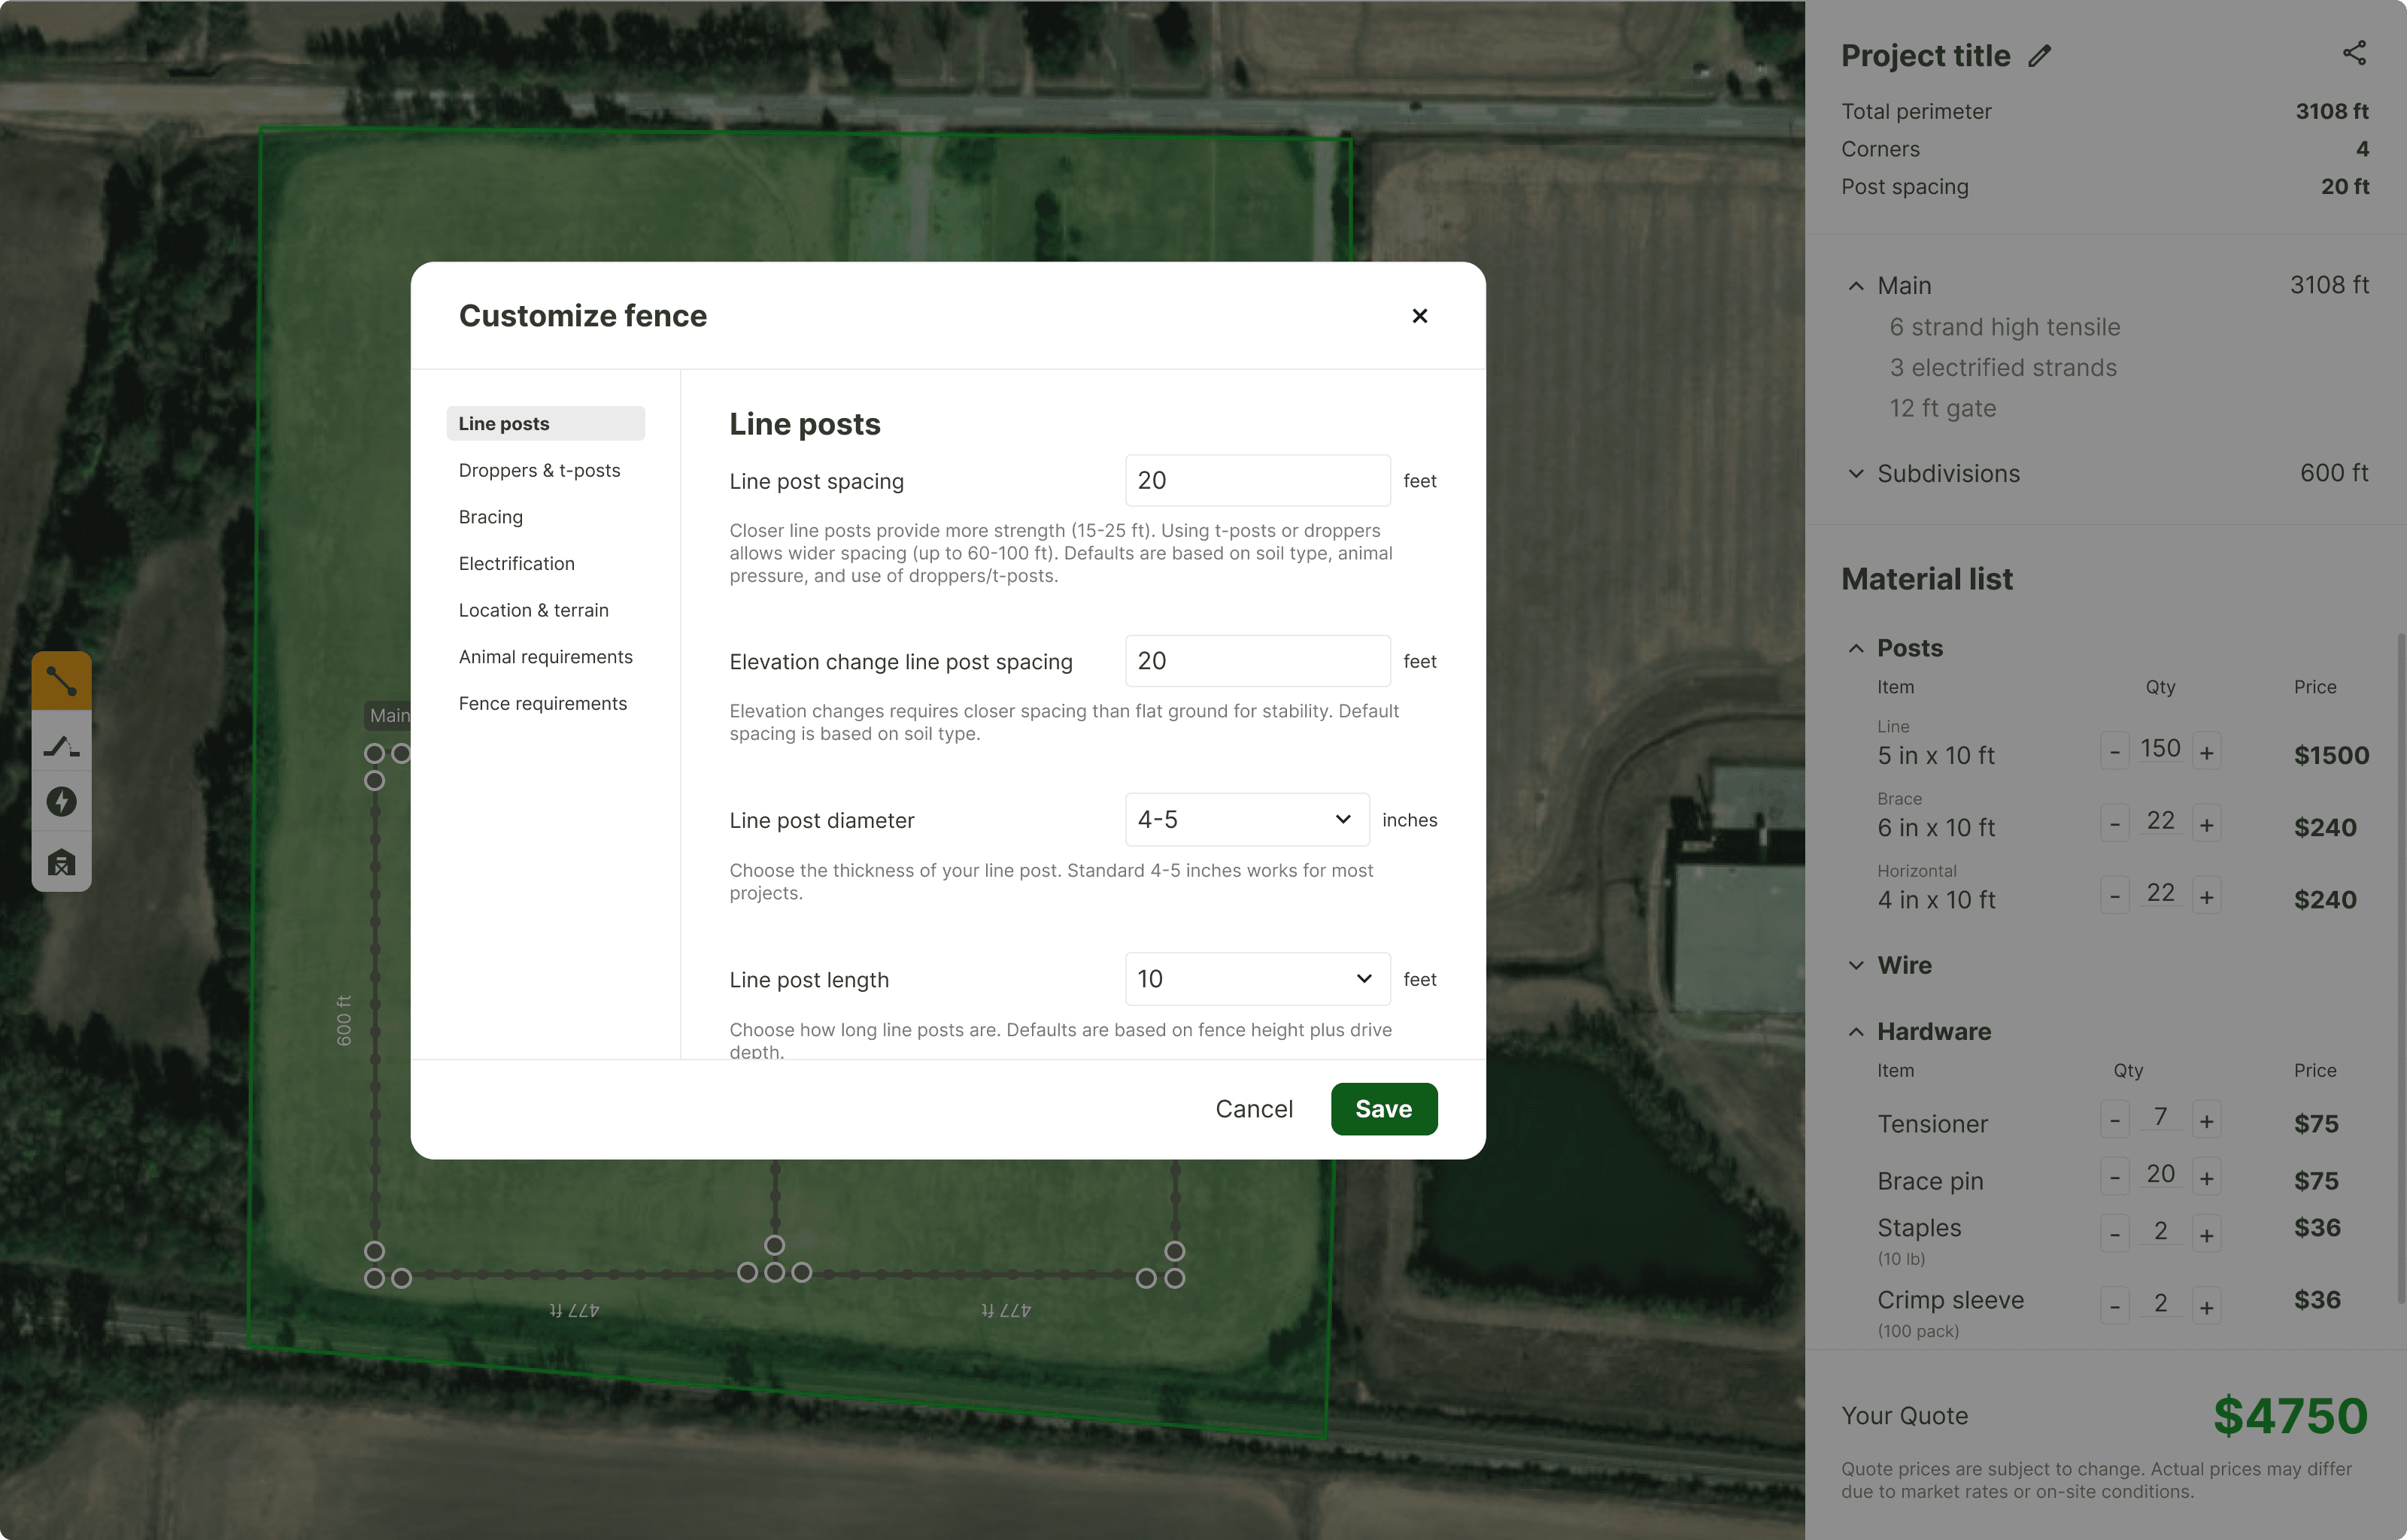2407x1540 pixels.
Task: Click the barn building tool icon
Action: point(61,862)
